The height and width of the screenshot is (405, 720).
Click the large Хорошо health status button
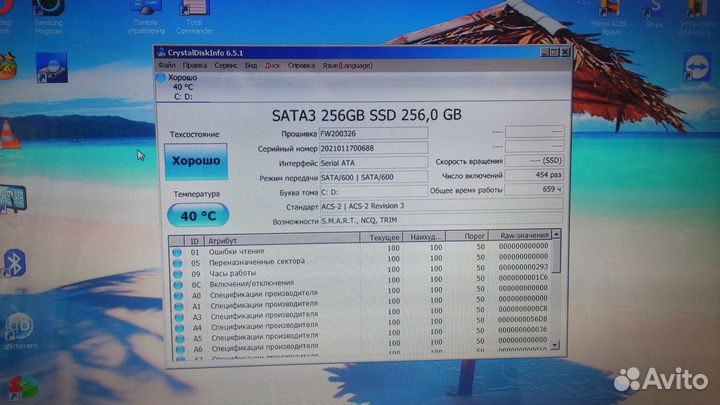point(196,161)
